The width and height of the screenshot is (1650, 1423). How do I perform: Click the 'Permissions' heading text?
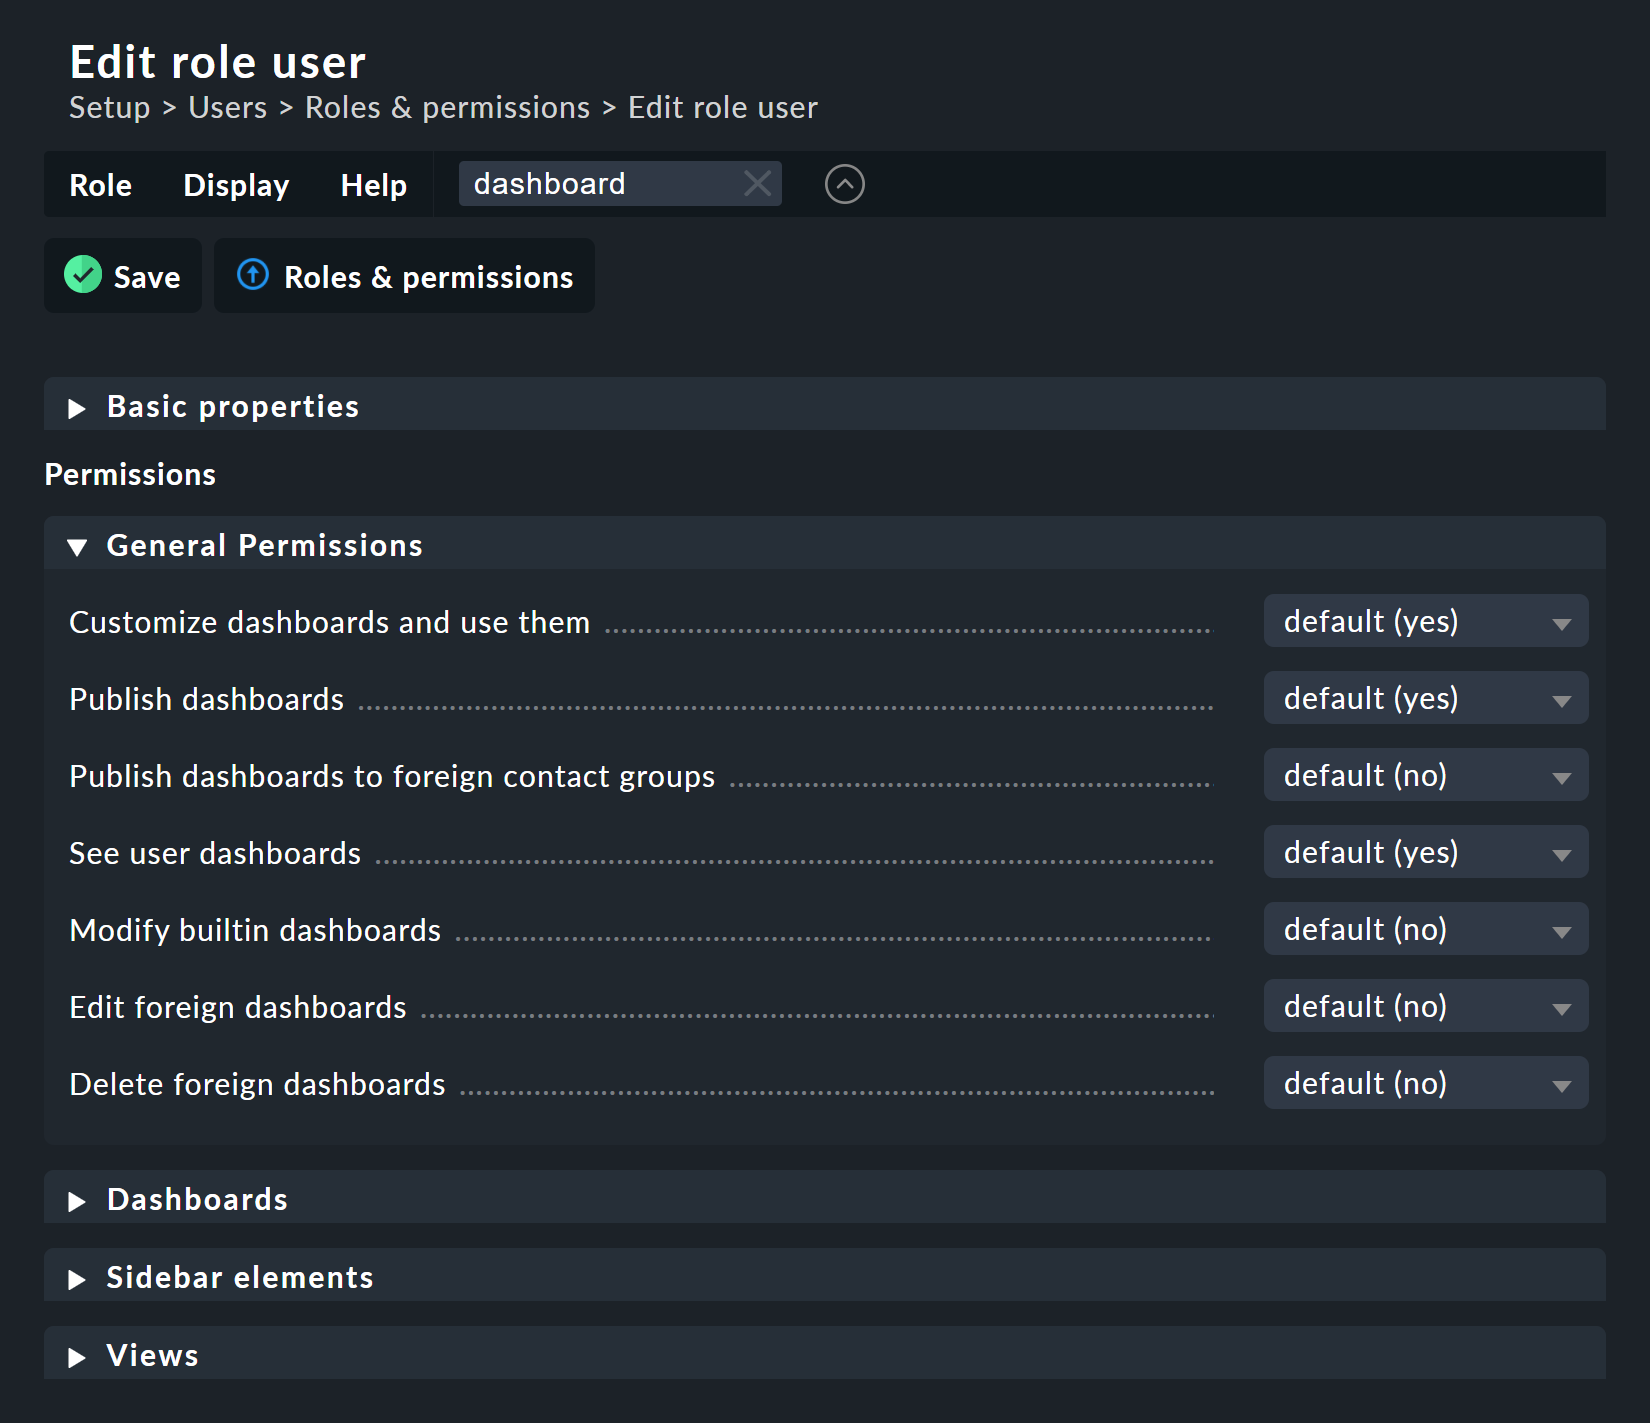click(130, 474)
